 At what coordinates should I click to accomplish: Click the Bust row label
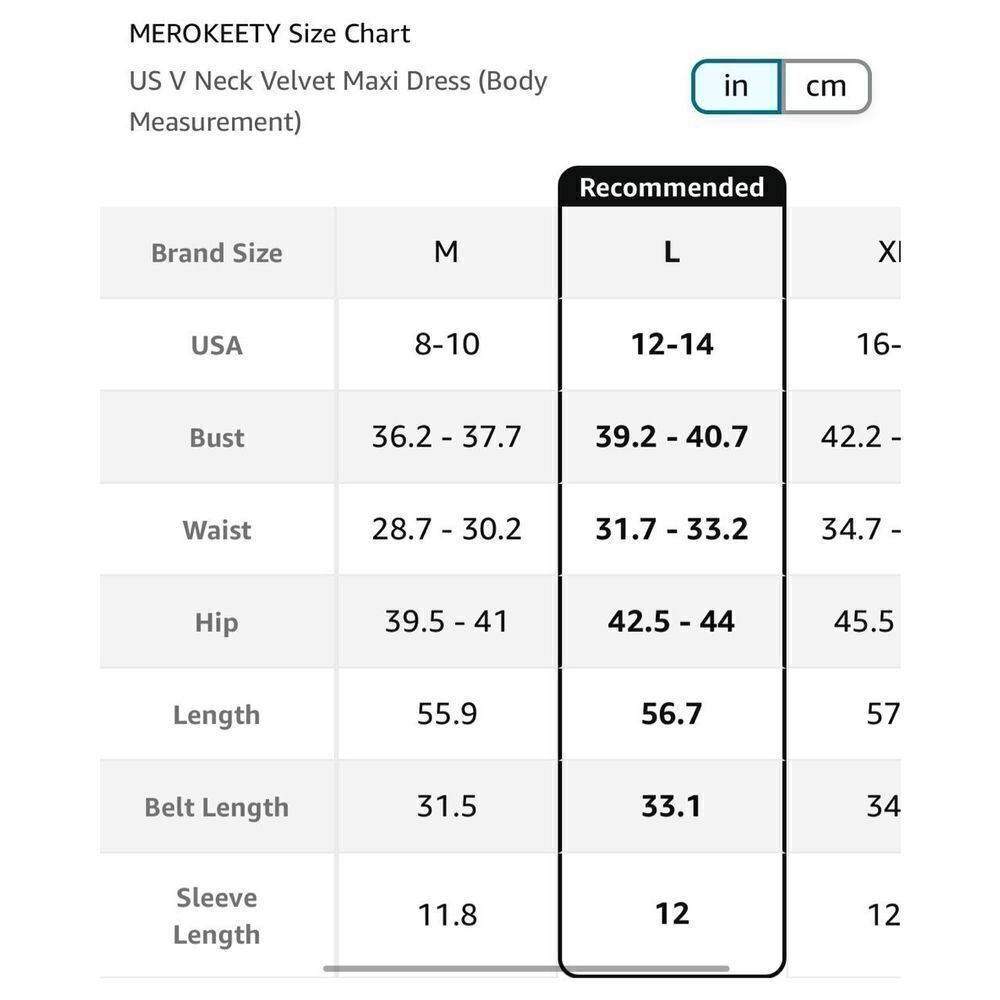tap(217, 438)
